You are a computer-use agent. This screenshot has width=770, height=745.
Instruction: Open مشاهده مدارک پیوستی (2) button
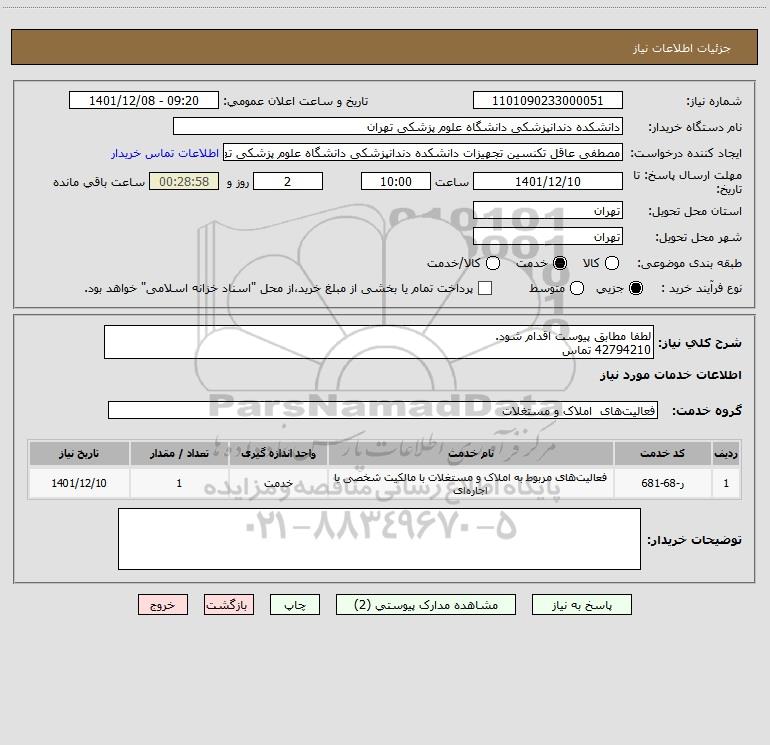pos(426,605)
